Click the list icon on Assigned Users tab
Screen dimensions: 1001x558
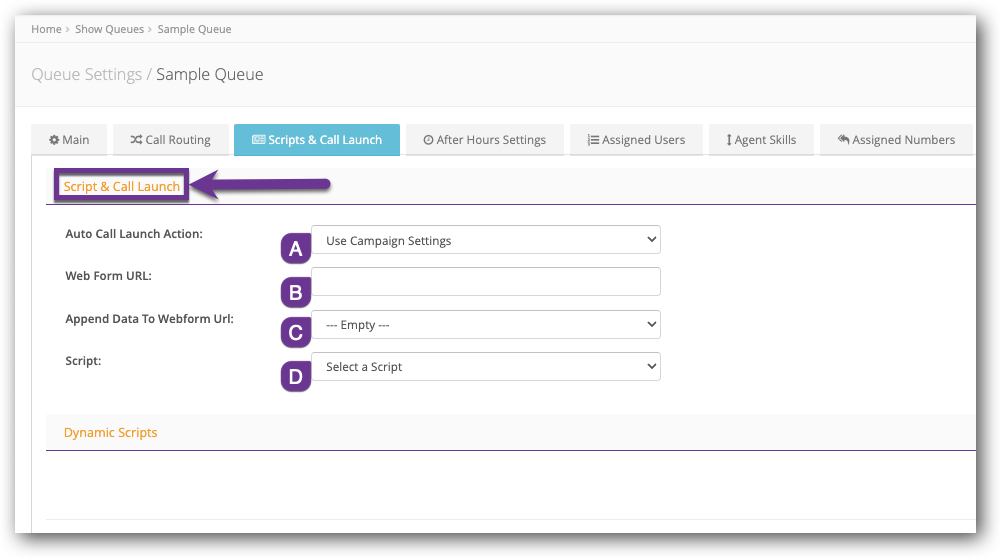click(x=593, y=140)
